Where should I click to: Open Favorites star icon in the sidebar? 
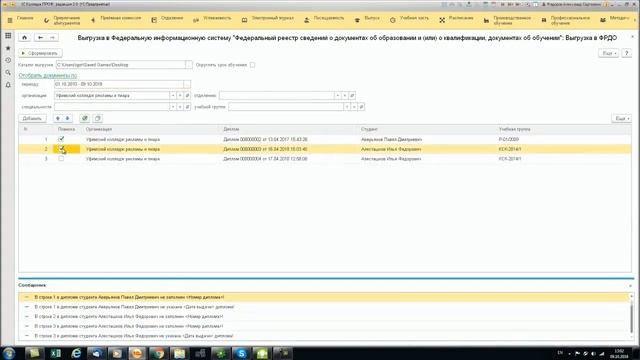pos(8,48)
